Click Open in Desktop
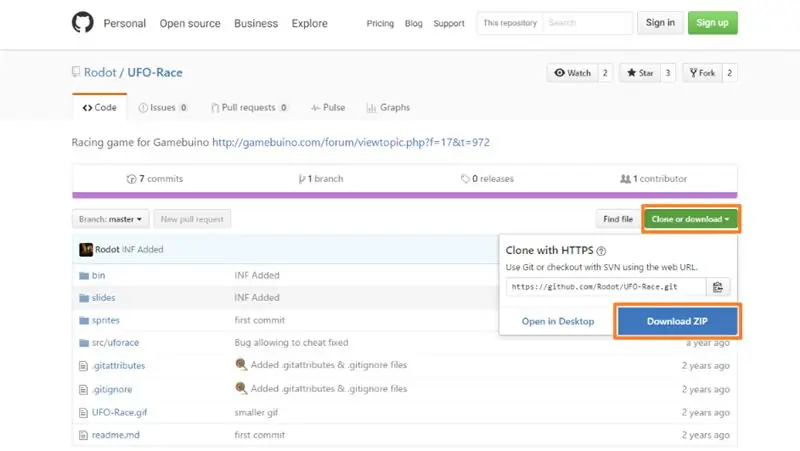 point(558,321)
